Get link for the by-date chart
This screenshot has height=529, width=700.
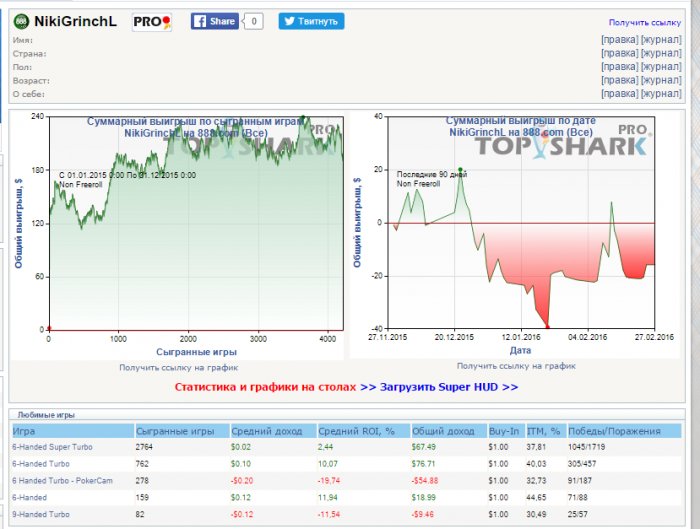point(516,366)
